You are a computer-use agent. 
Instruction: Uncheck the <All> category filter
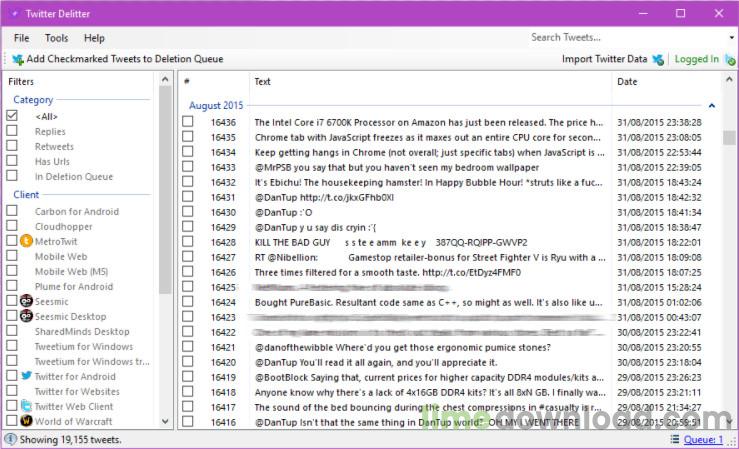coord(12,116)
